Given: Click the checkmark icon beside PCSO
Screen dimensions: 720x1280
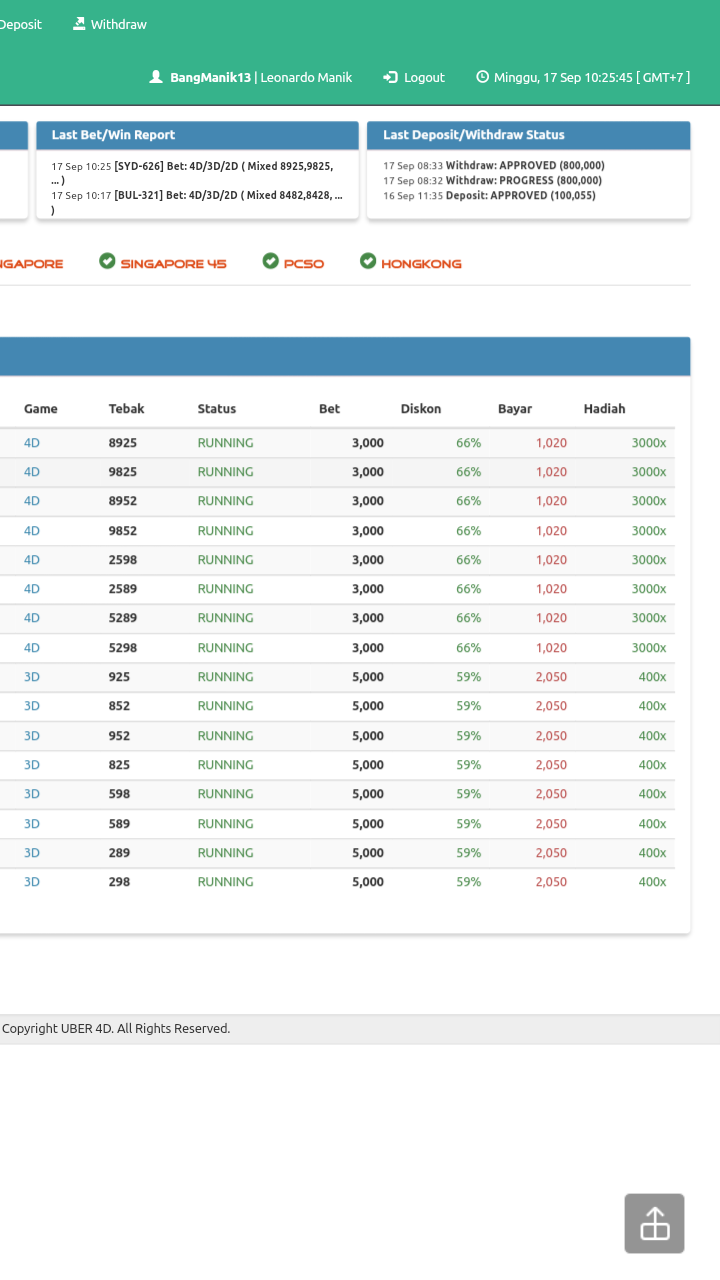Looking at the screenshot, I should coord(270,261).
